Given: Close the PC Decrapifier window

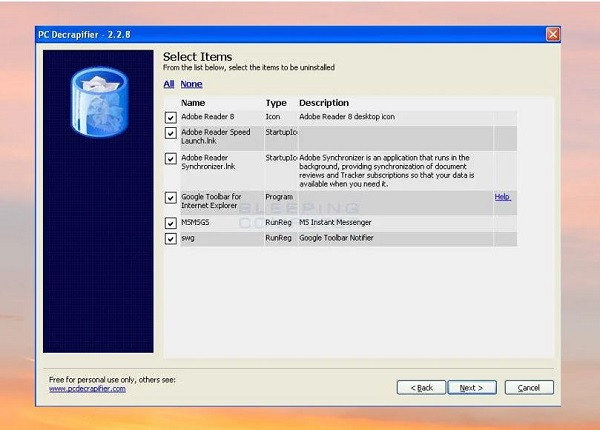Looking at the screenshot, I should pyautogui.click(x=553, y=34).
